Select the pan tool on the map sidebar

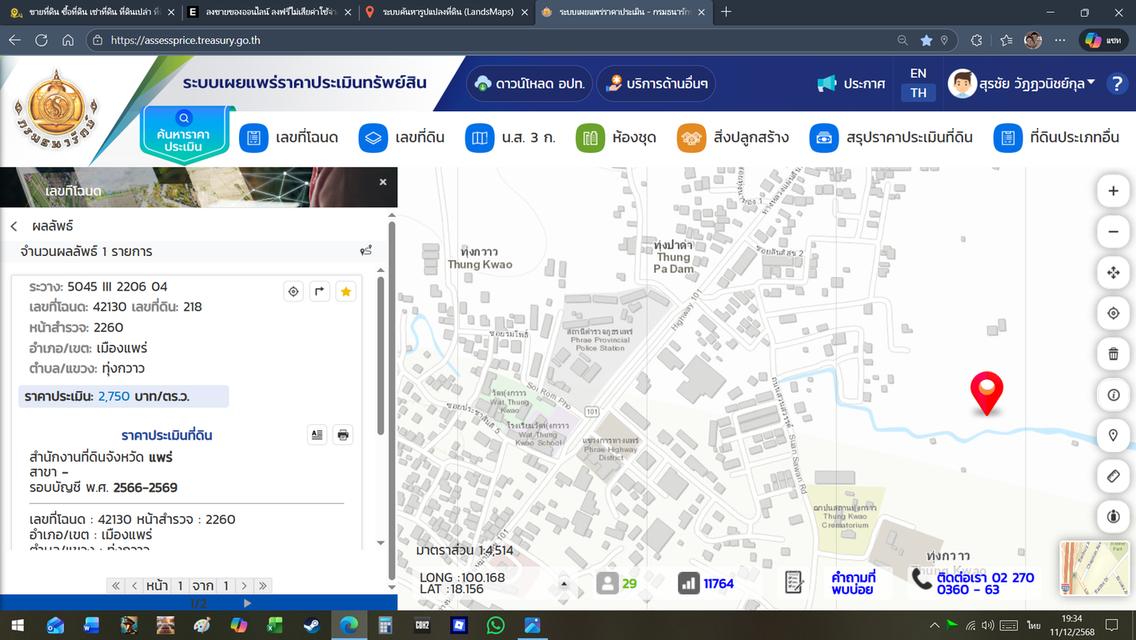[x=1113, y=272]
